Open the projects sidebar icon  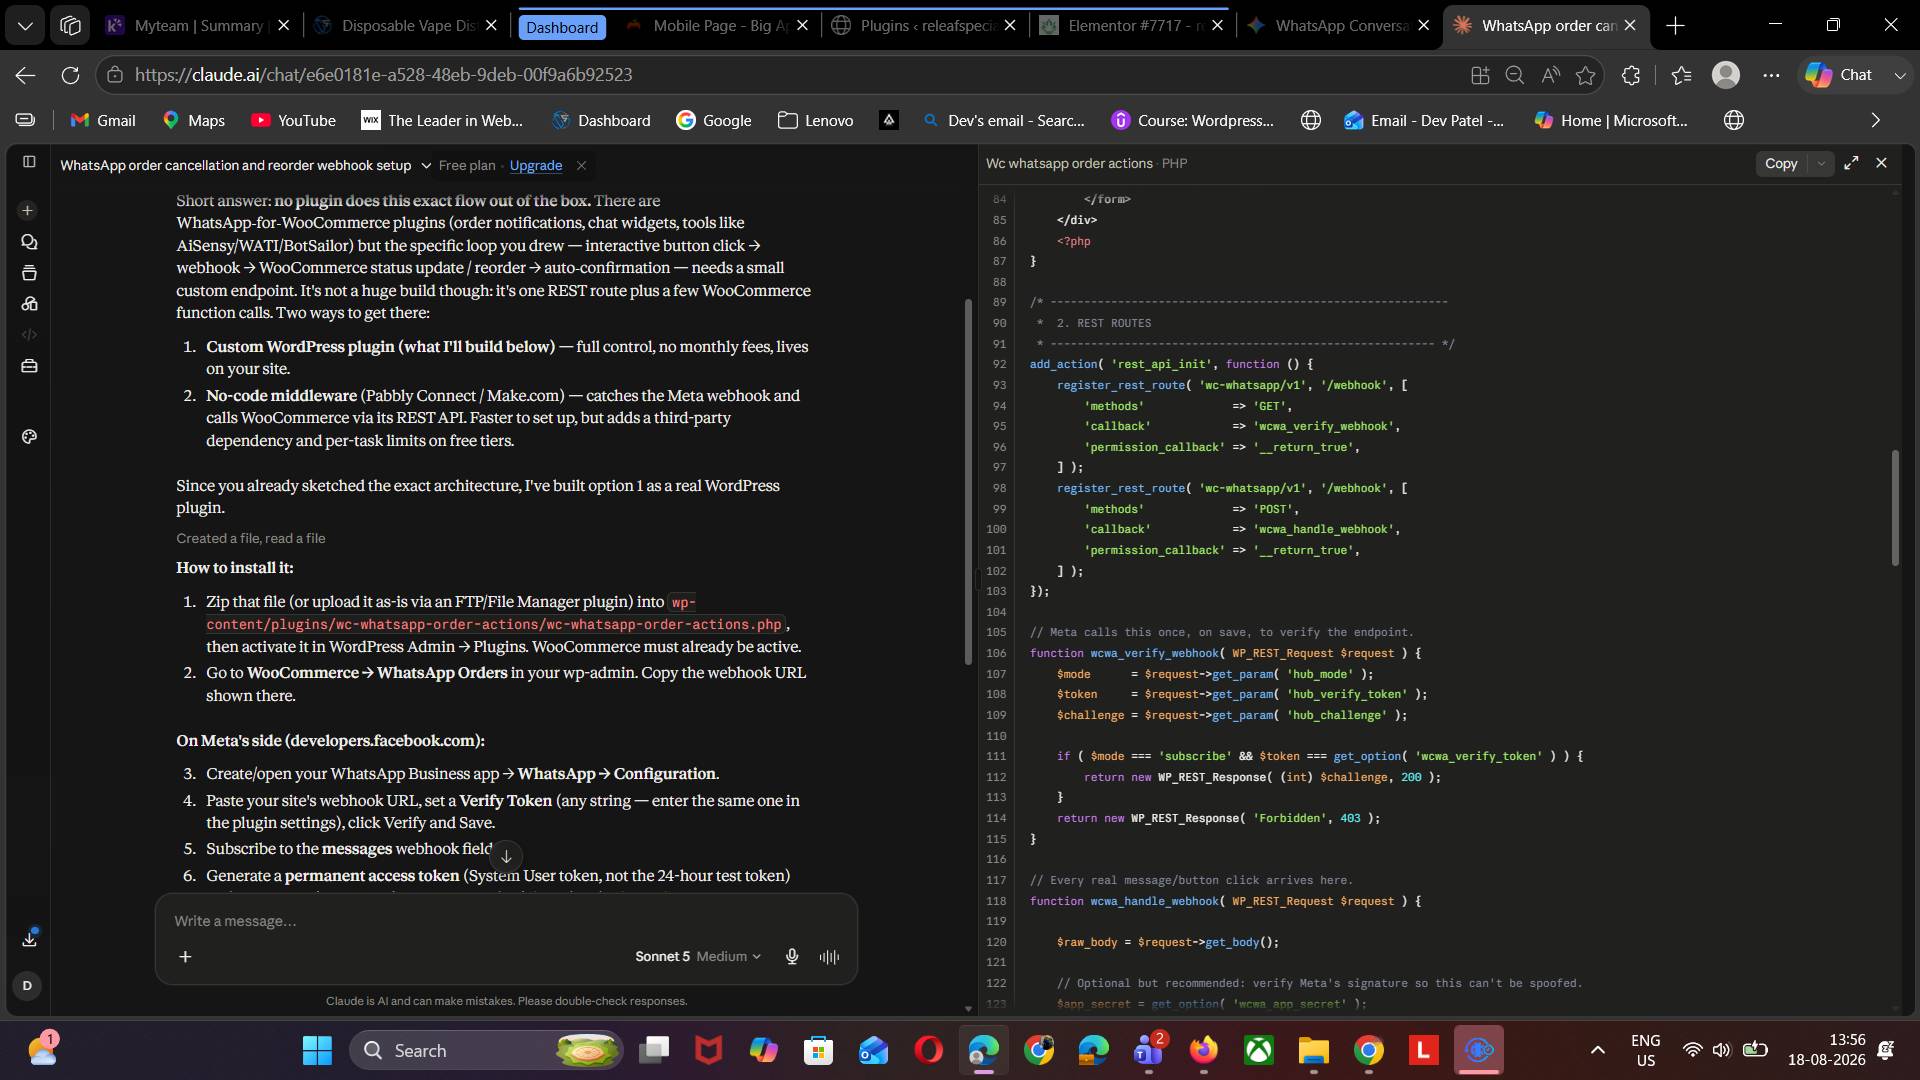(29, 273)
